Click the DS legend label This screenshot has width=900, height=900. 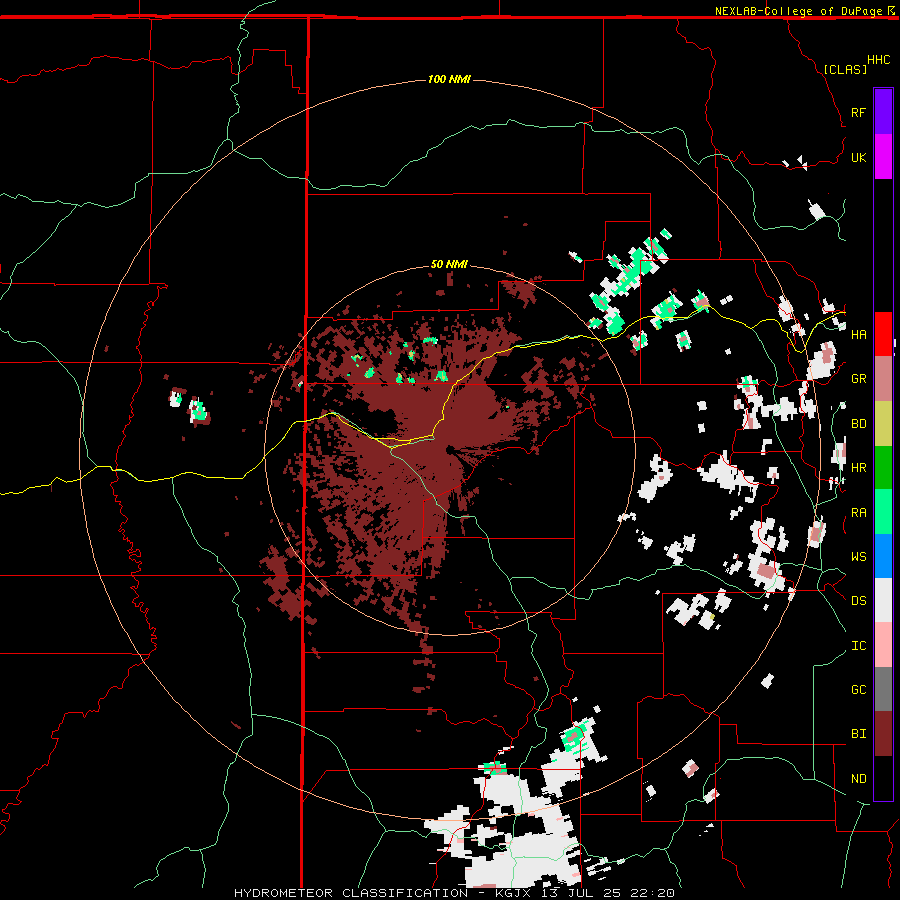(x=858, y=600)
